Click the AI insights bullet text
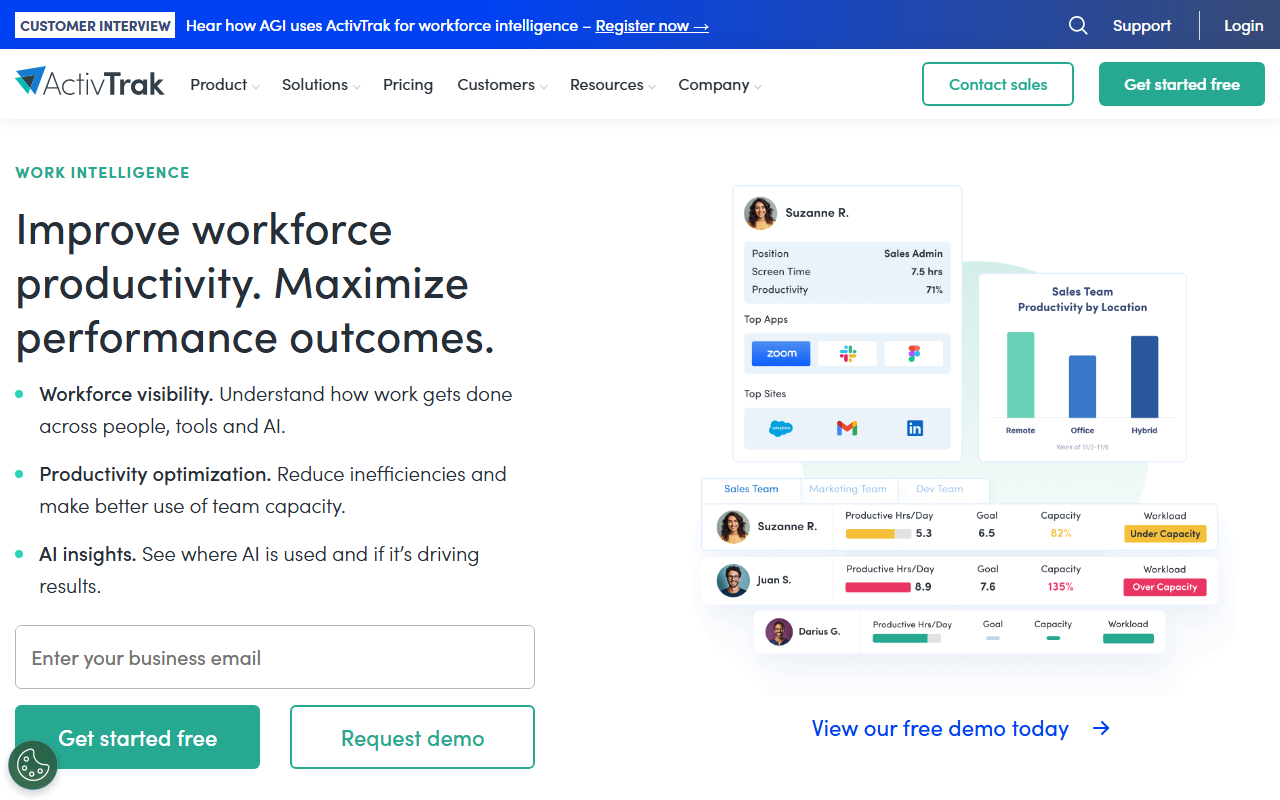Viewport: 1280px width, 800px height. (259, 570)
